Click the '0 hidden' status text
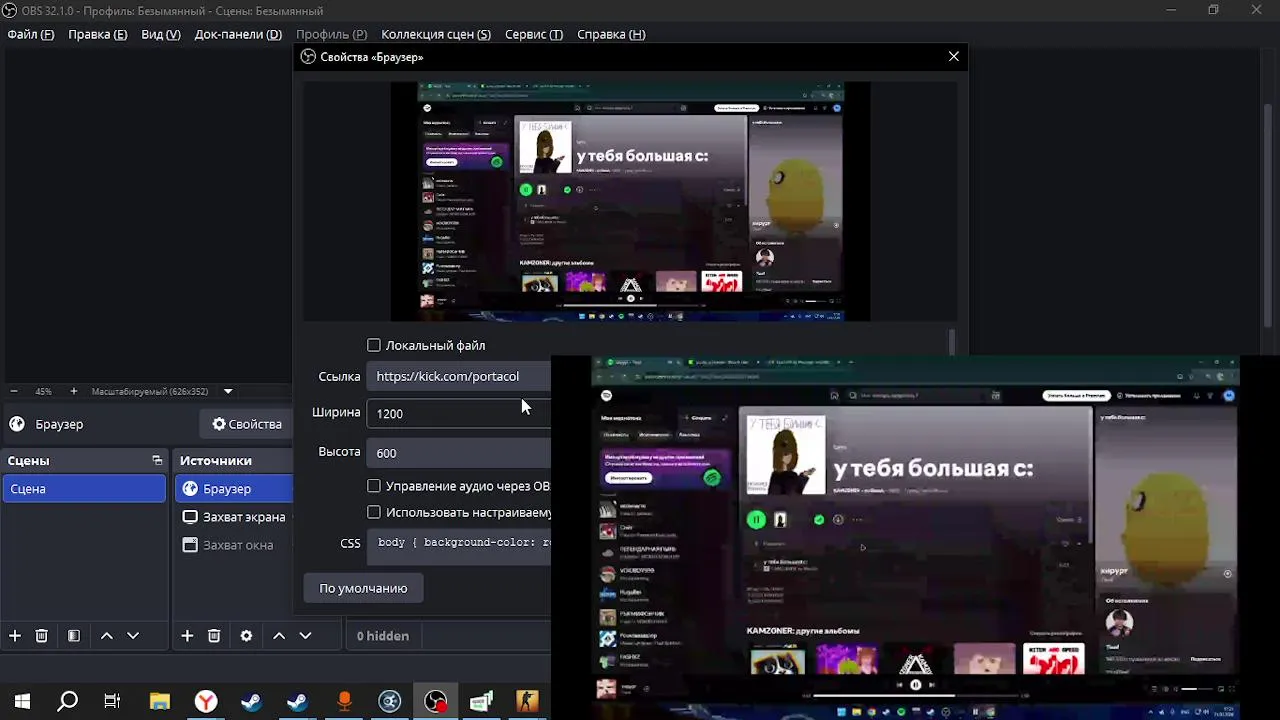The width and height of the screenshot is (1280, 720). click(x=382, y=636)
